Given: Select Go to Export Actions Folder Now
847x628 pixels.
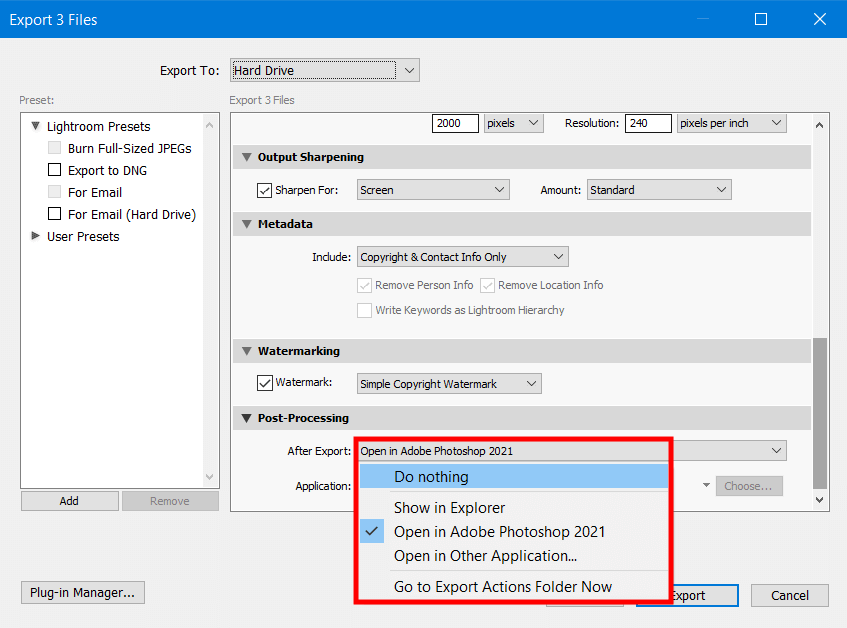Looking at the screenshot, I should click(x=502, y=587).
